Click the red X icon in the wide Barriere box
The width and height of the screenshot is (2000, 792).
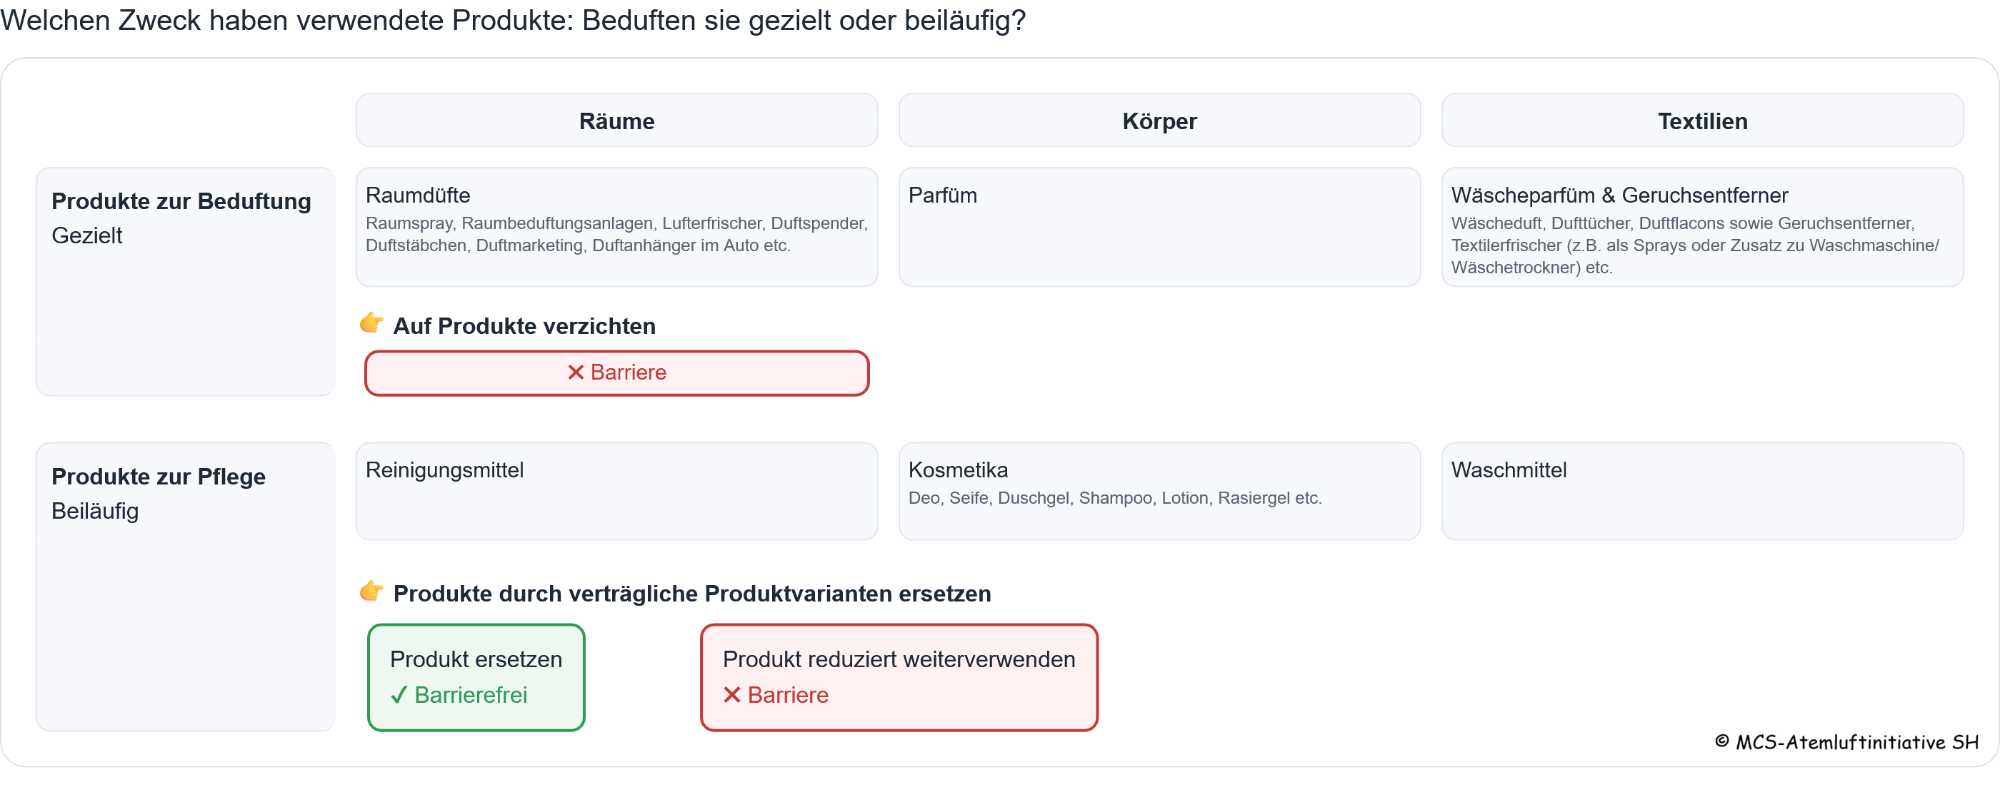(x=576, y=372)
